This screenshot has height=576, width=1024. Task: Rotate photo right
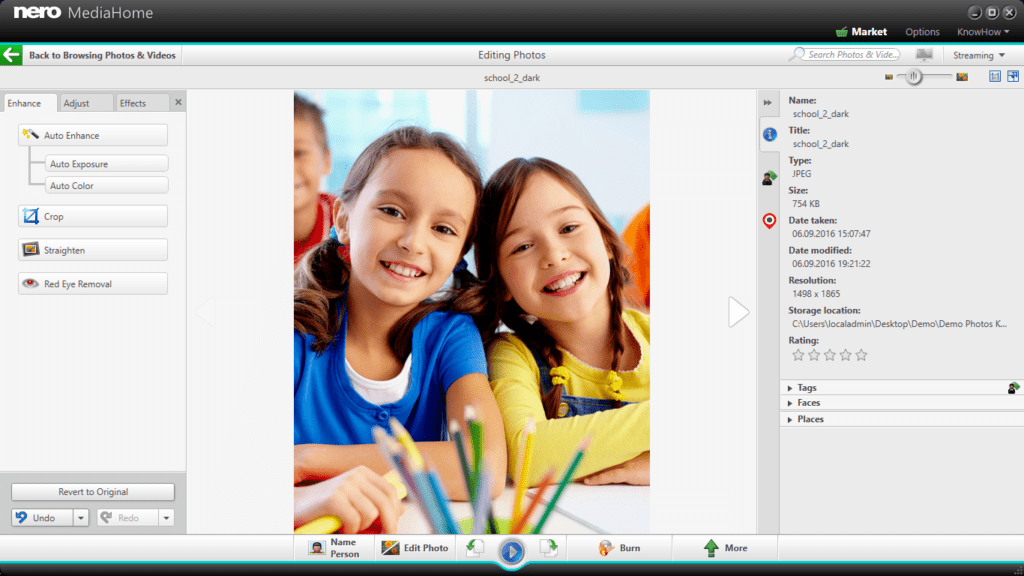tap(549, 547)
